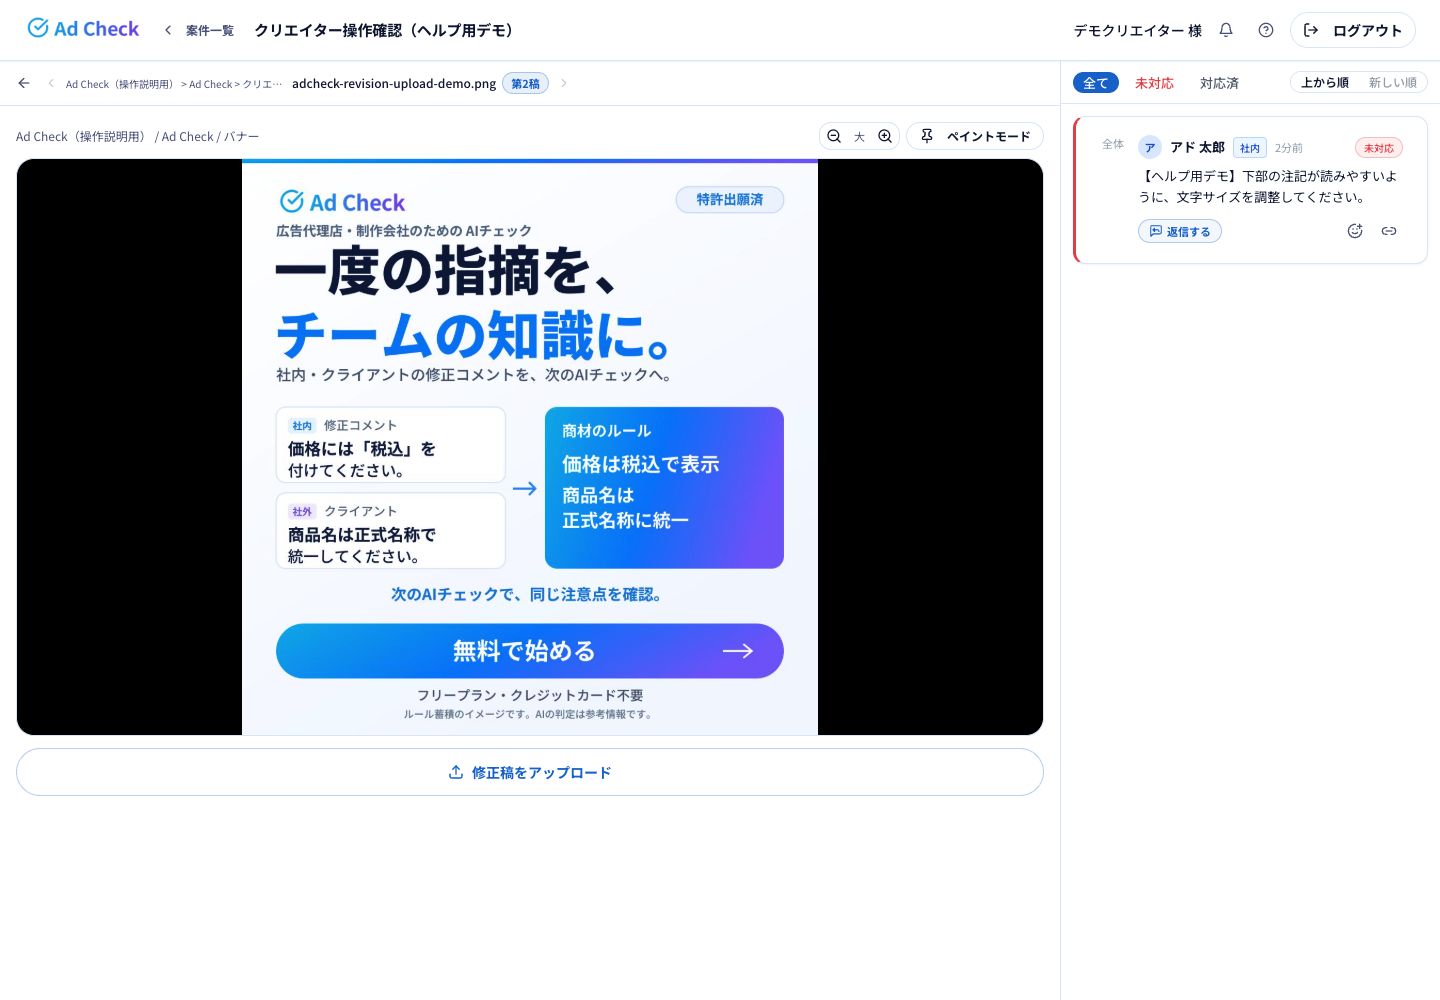Zoom in the banner preview
Viewport: 1440px width, 1000px height.
(885, 136)
